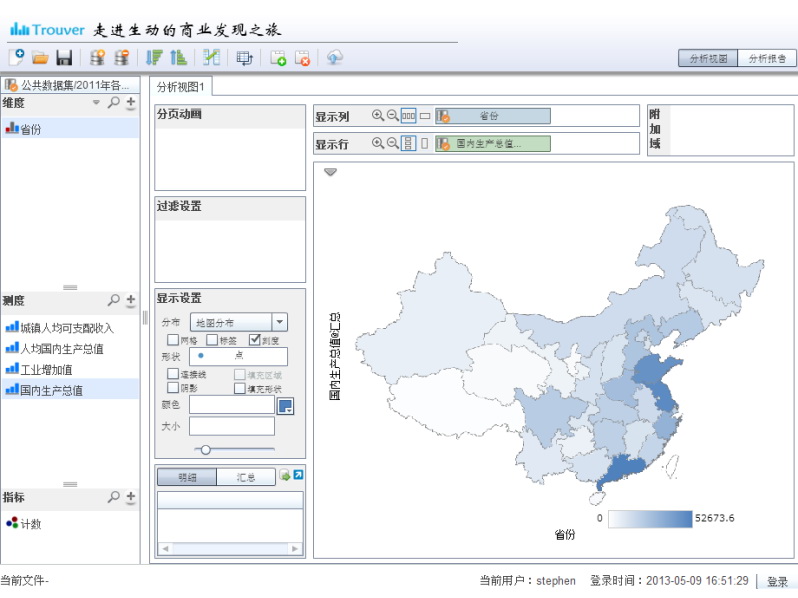
Task: Click the map color legend gradient bar
Action: [x=650, y=519]
